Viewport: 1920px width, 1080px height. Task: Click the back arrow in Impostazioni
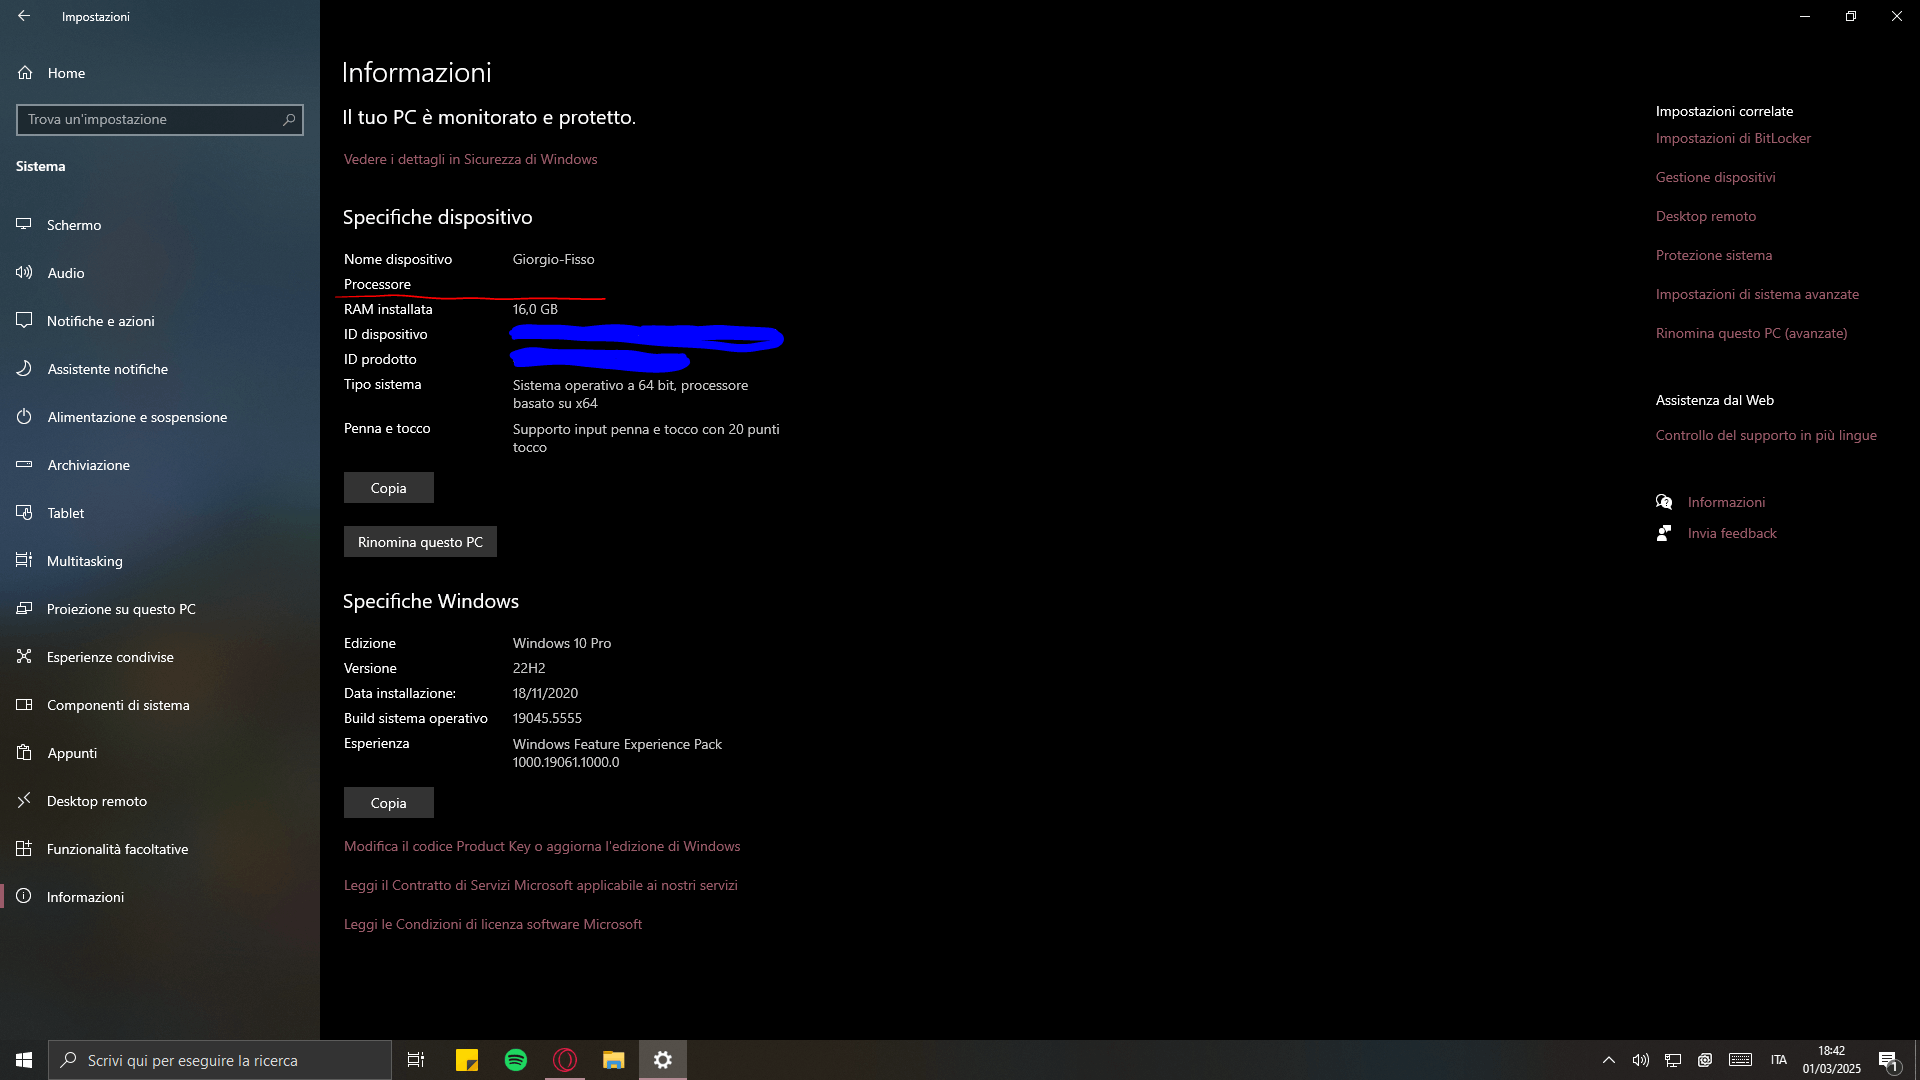coord(24,16)
